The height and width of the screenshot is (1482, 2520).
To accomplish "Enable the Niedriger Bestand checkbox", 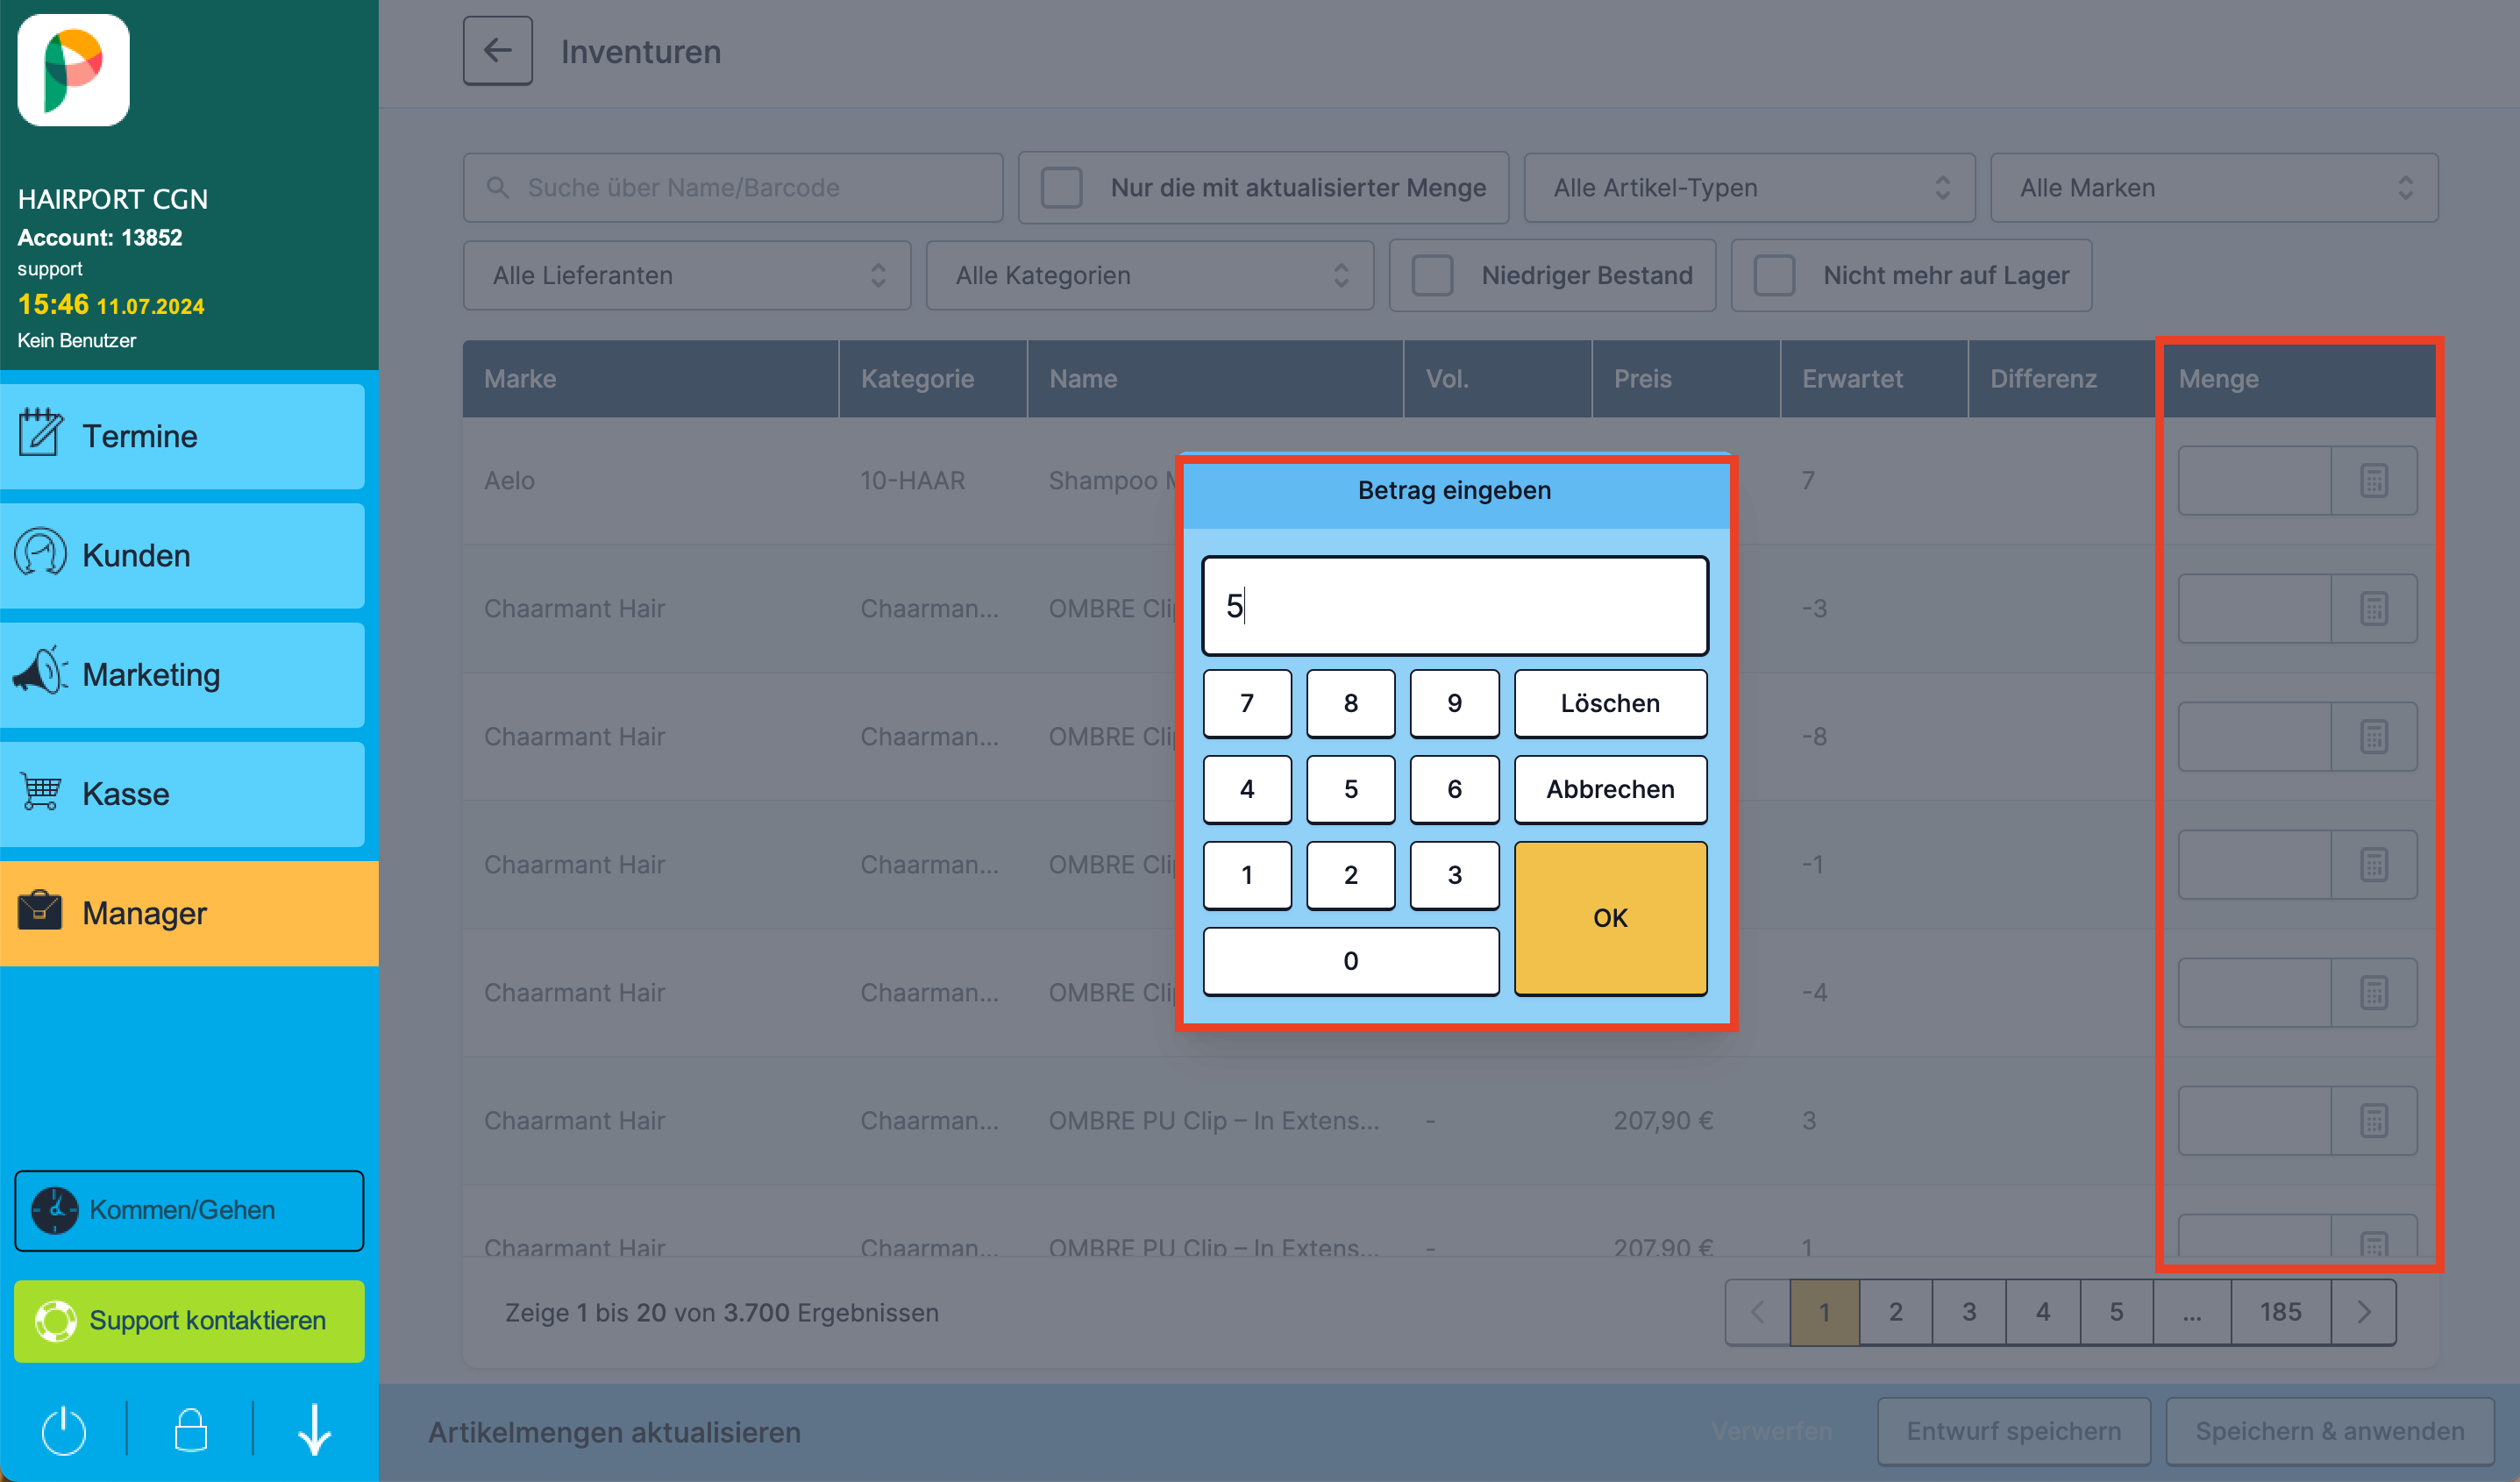I will (1432, 275).
